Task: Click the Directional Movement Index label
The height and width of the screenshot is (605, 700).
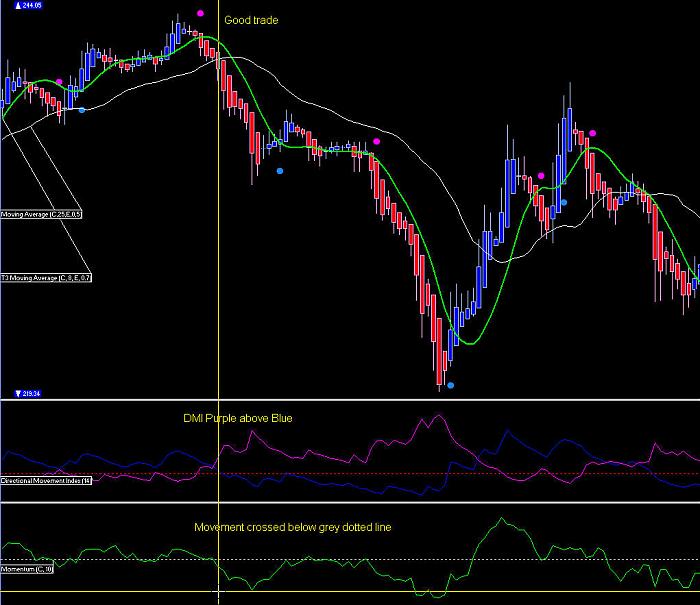Action: pos(46,480)
